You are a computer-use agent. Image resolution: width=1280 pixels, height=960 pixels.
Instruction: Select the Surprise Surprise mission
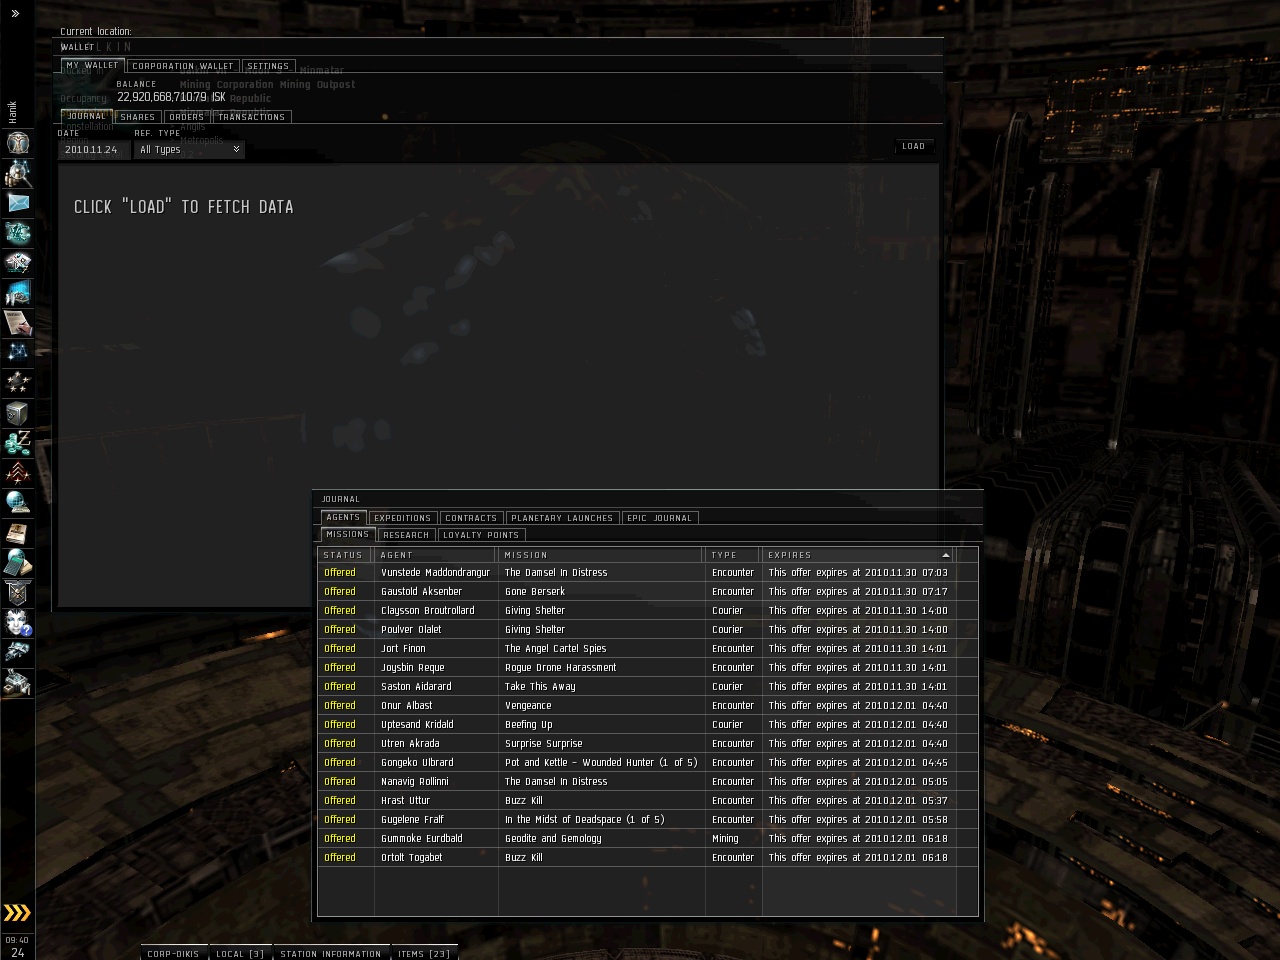pos(648,744)
